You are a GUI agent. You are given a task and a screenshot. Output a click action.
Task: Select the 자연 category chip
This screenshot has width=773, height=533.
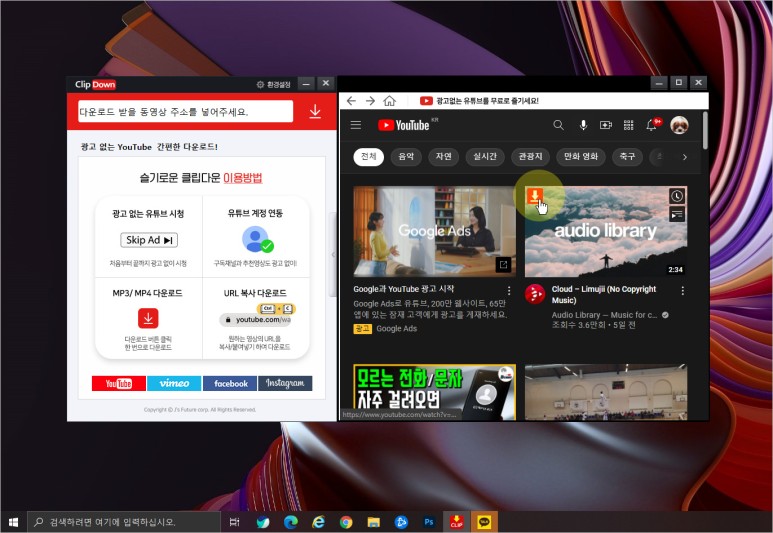[x=444, y=157]
